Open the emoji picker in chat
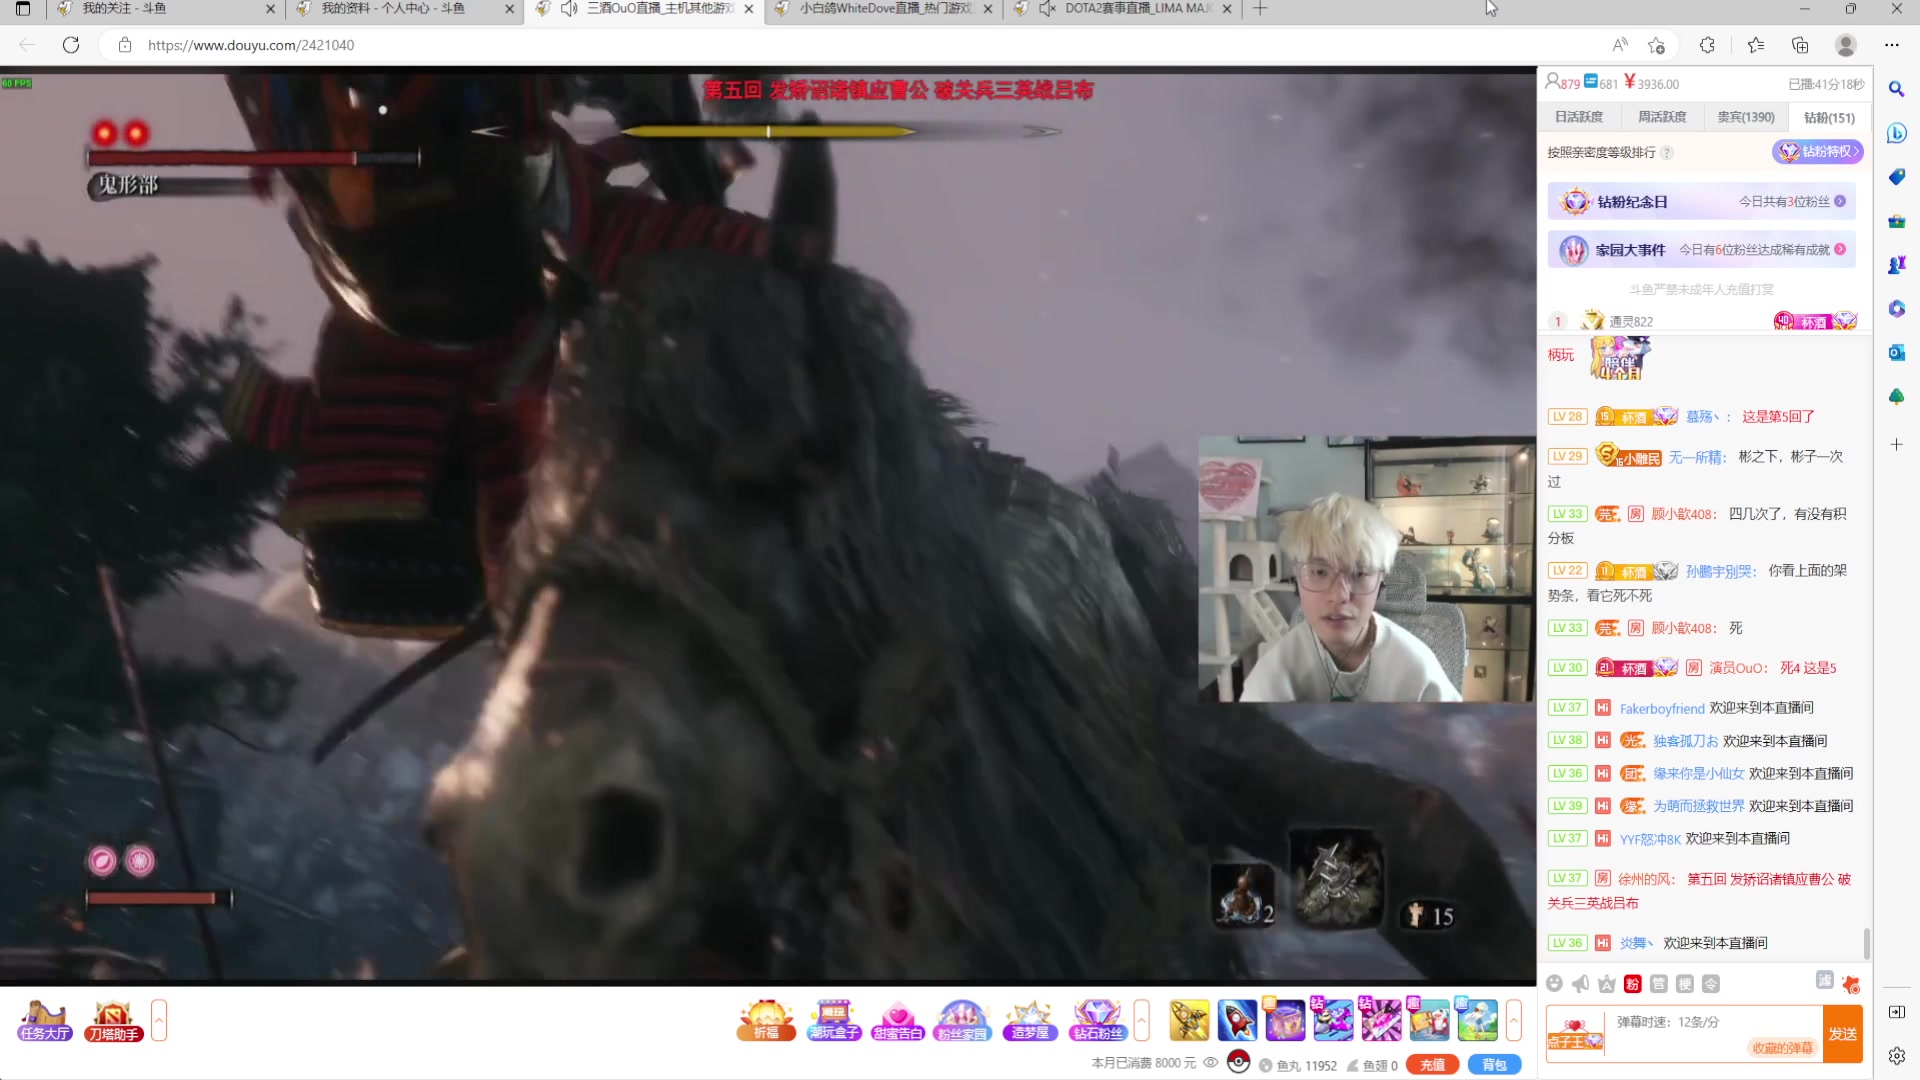 point(1554,984)
